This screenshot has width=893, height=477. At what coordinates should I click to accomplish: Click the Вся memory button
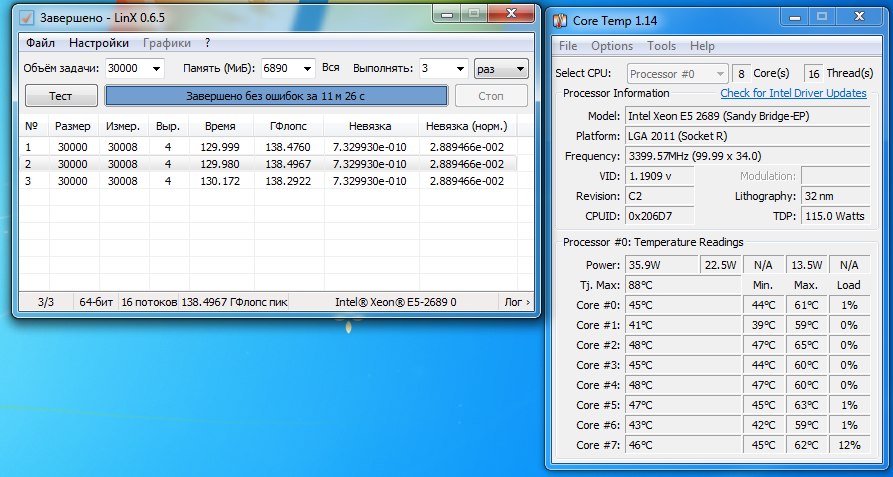coord(331,68)
